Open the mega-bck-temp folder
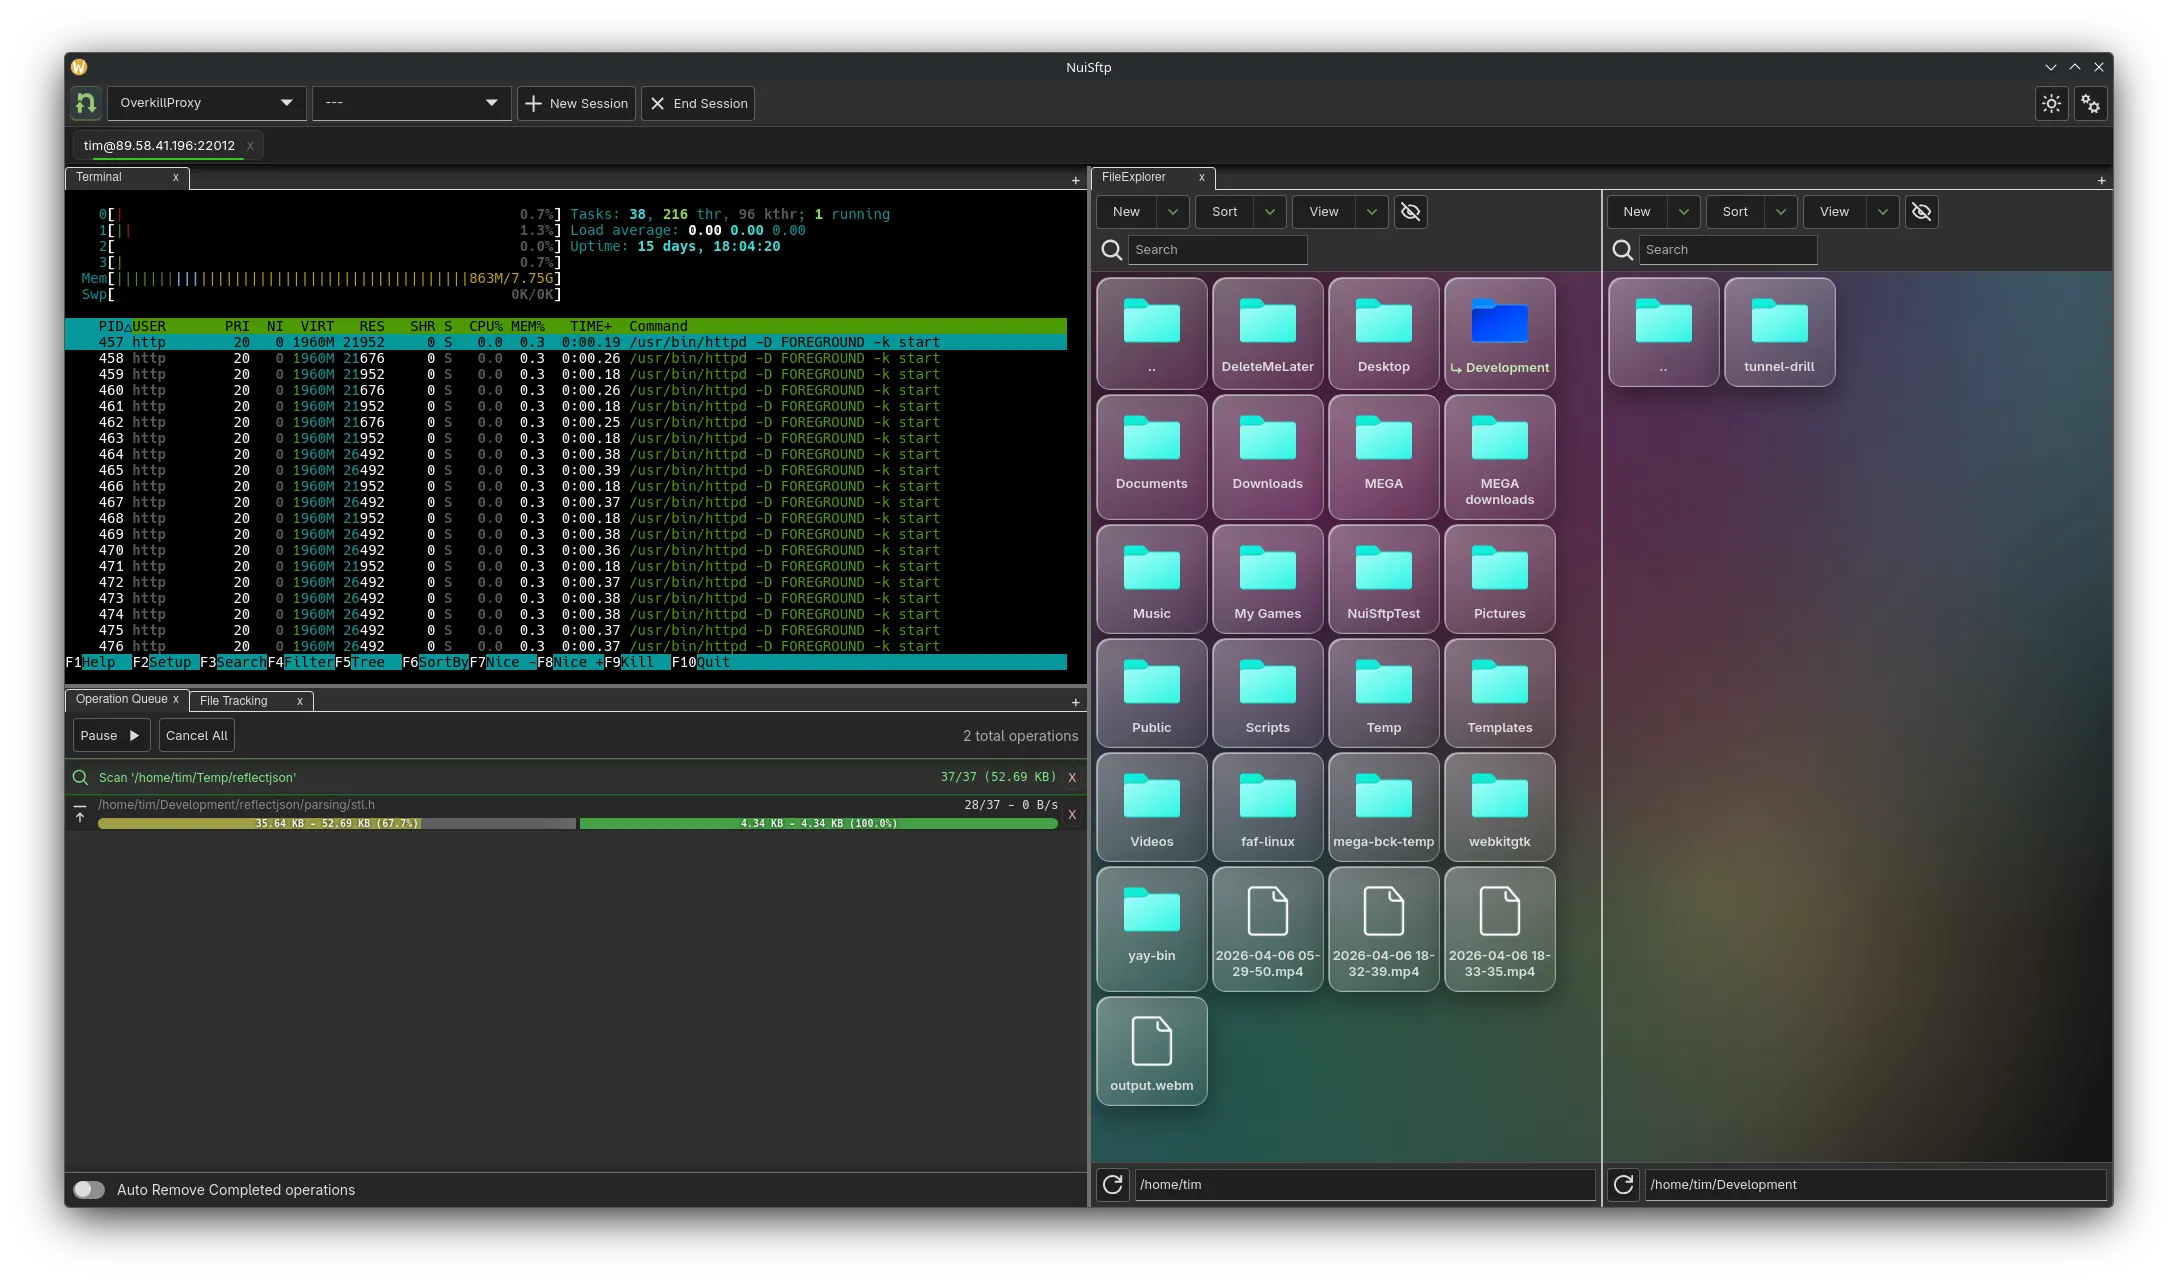Screen dimensions: 2178x1284 pos(1383,808)
